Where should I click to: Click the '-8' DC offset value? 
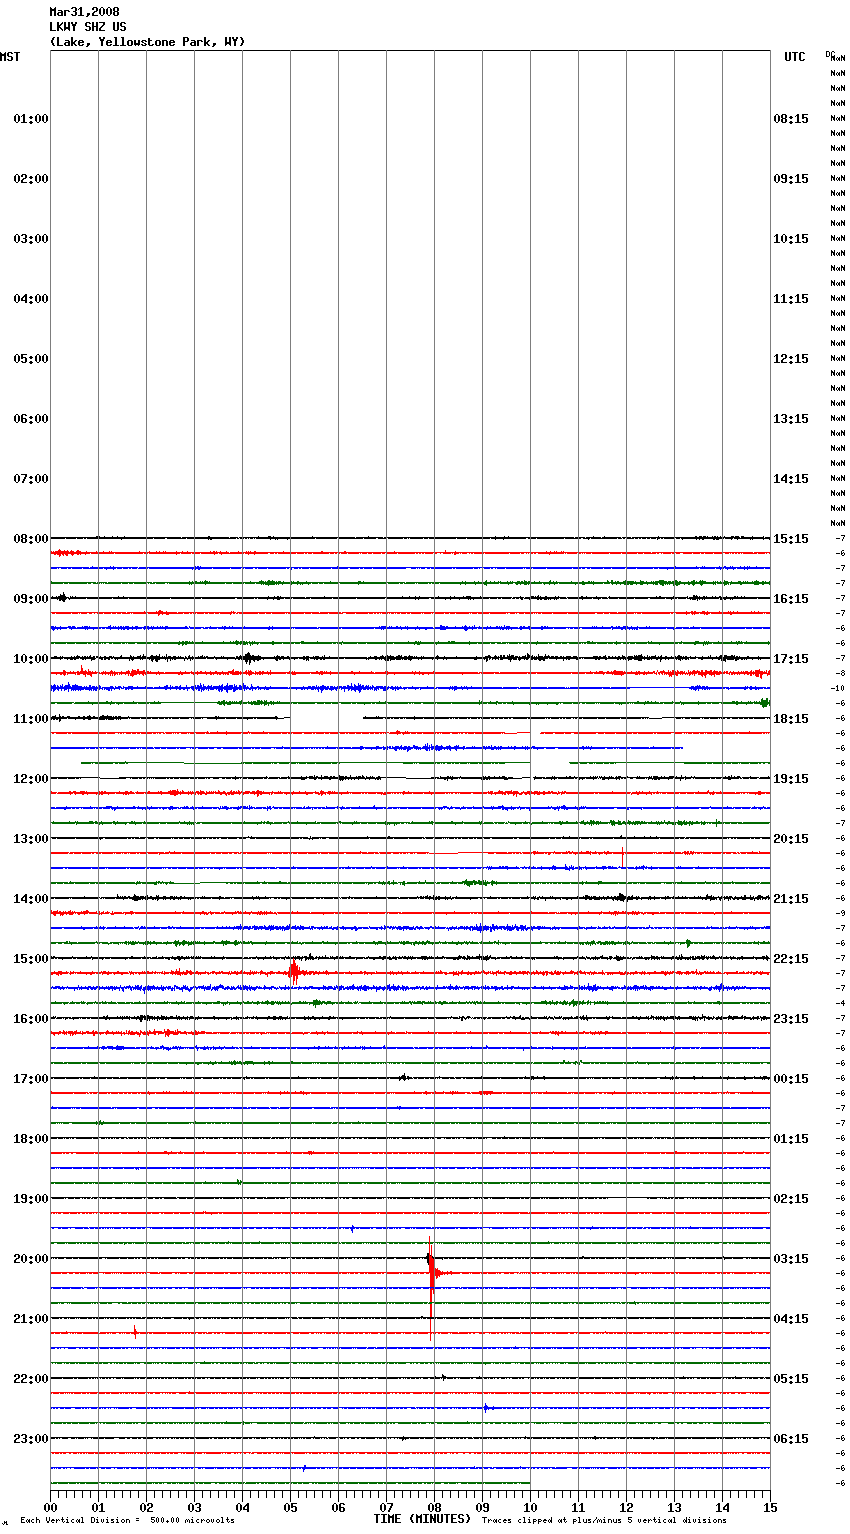tap(841, 674)
